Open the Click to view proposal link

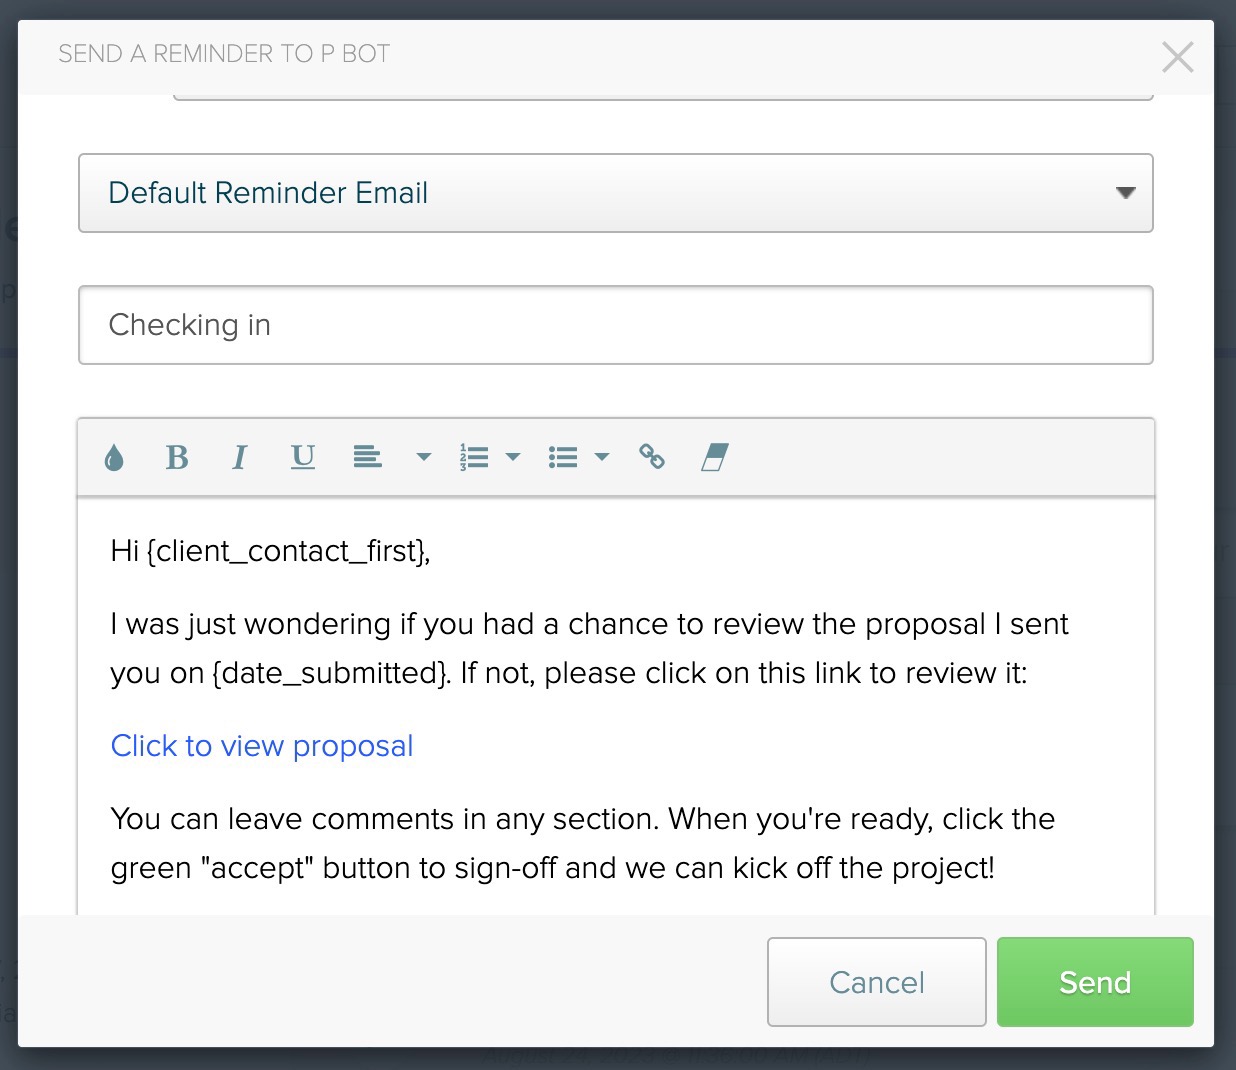[262, 746]
